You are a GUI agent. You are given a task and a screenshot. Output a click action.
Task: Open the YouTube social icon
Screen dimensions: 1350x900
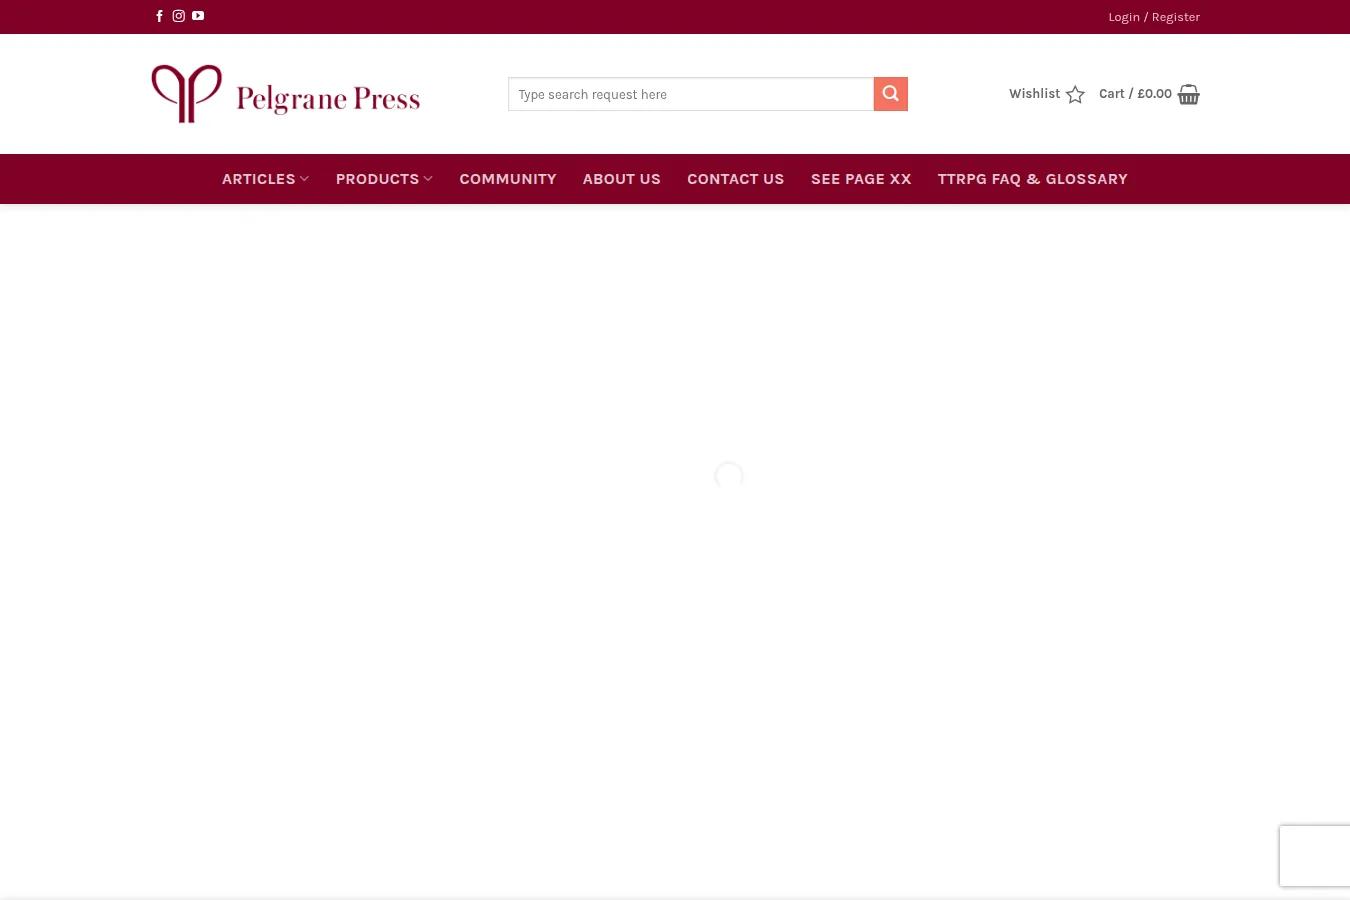pyautogui.click(x=198, y=16)
